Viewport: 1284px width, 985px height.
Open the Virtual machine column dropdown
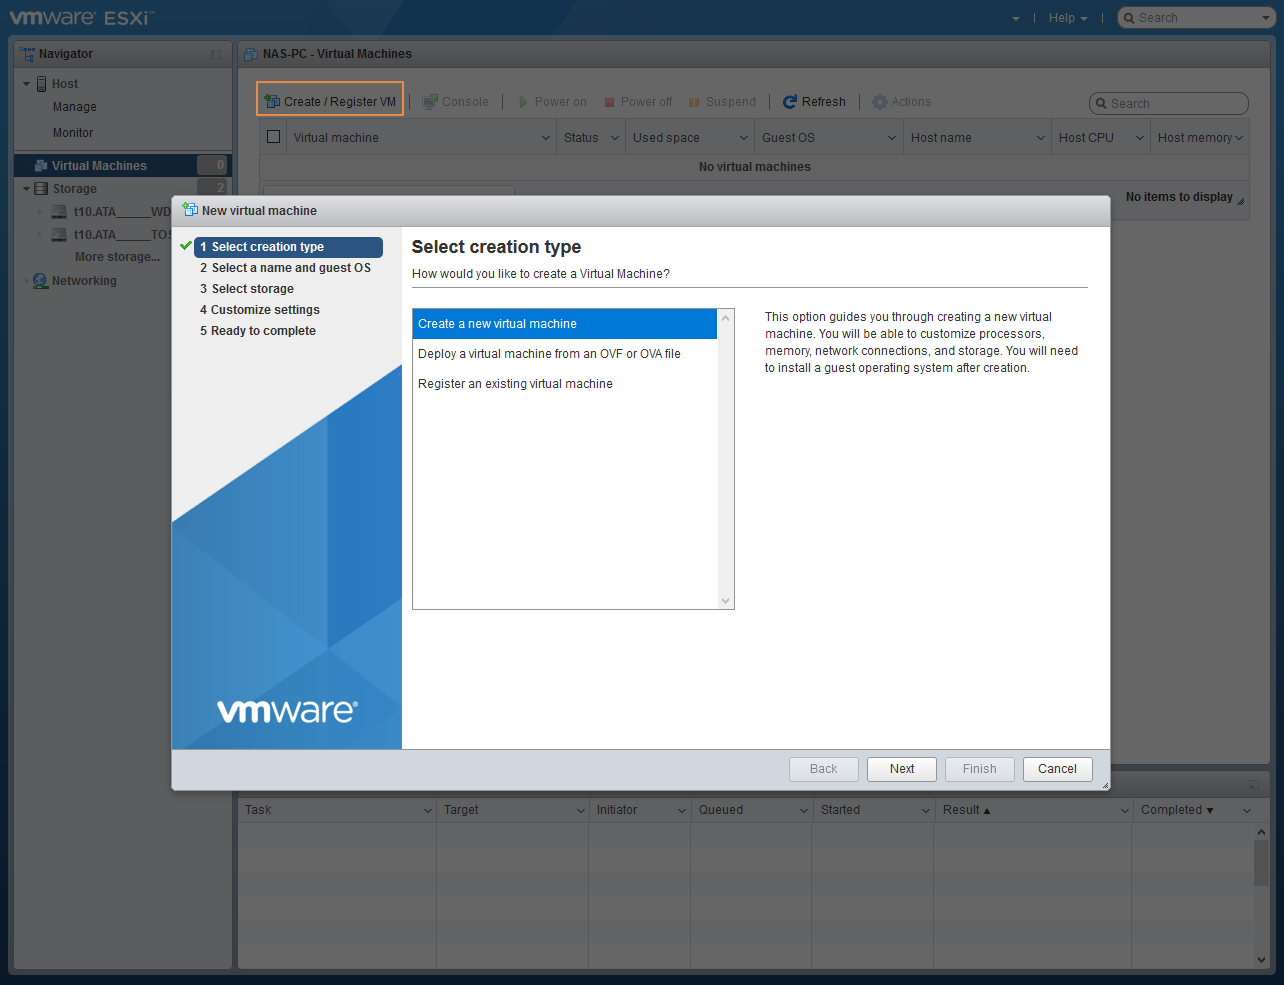tap(546, 138)
